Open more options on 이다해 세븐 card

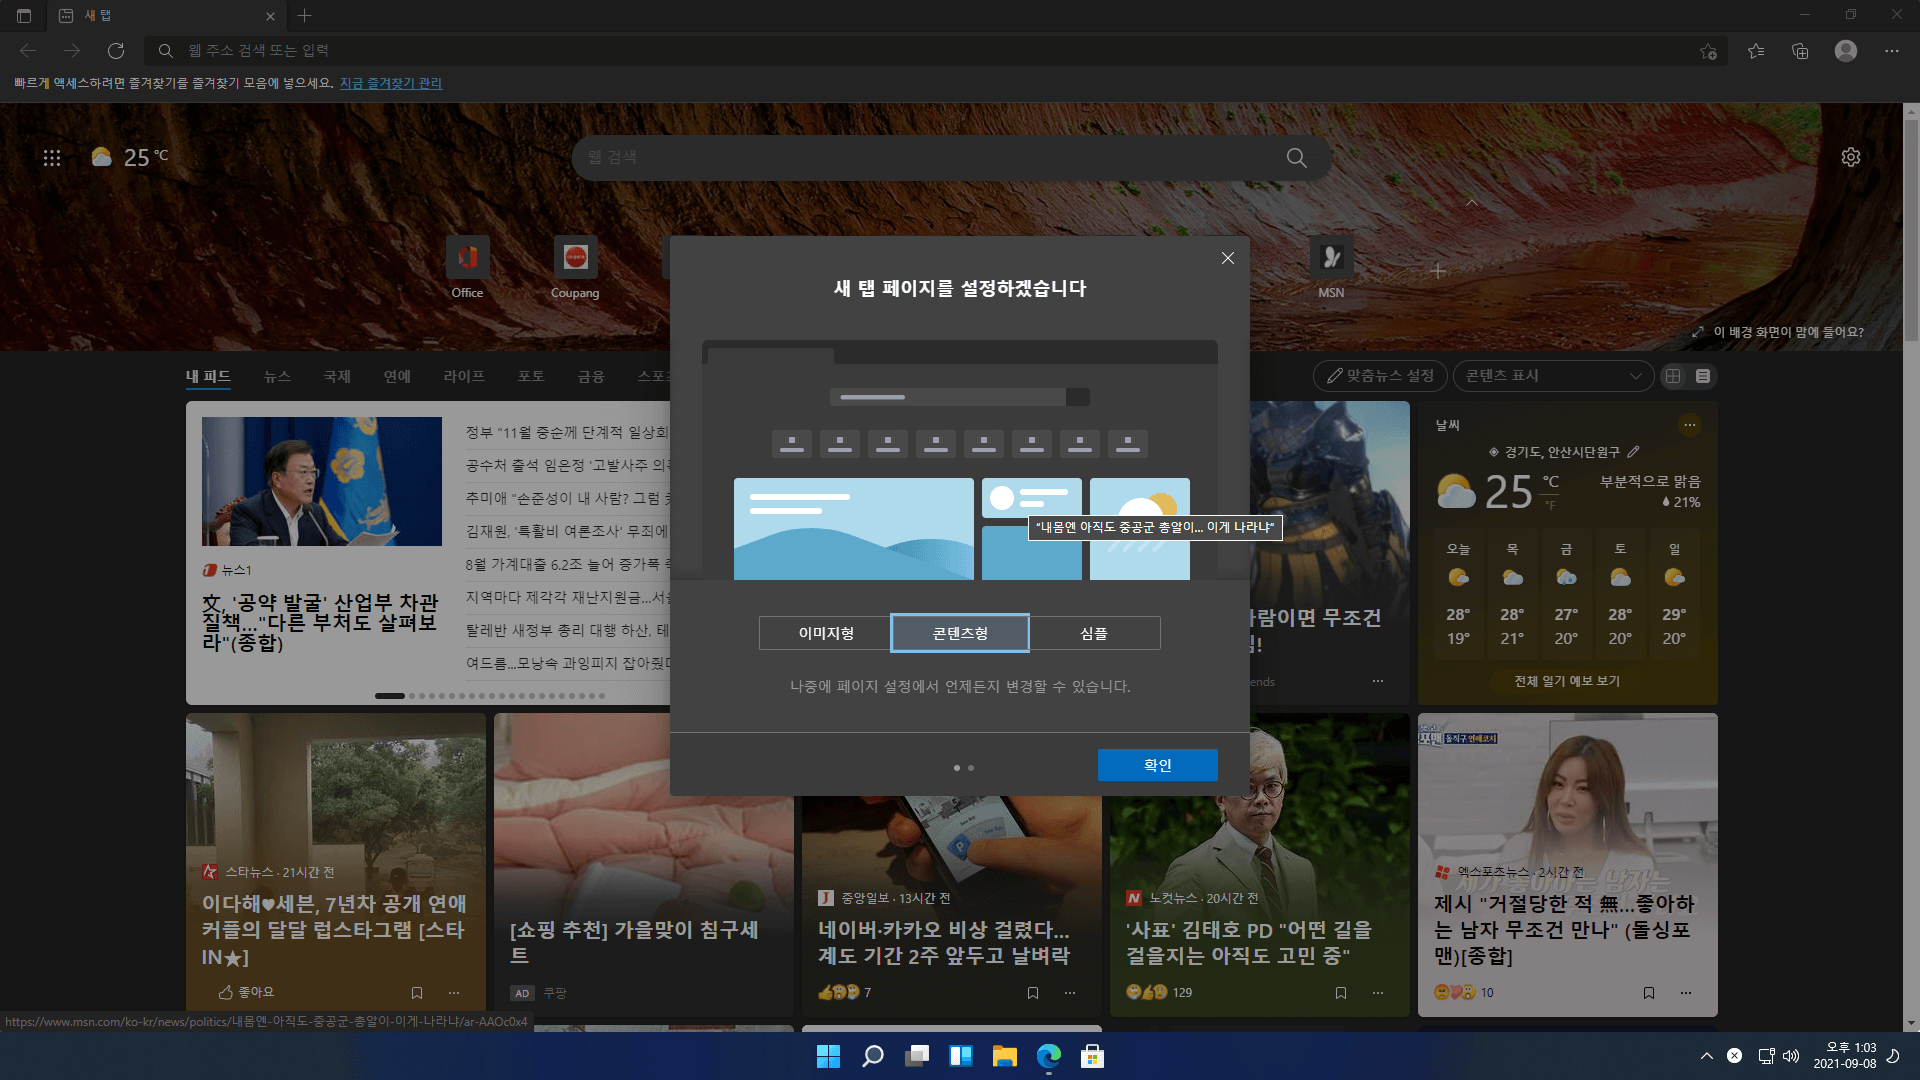tap(454, 993)
